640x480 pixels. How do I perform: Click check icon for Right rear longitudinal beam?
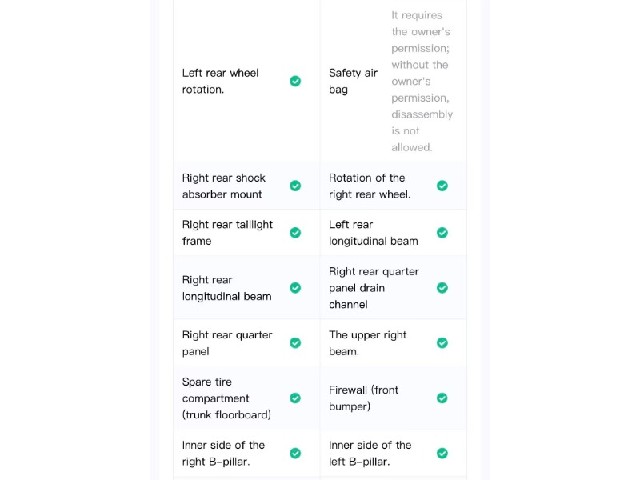tap(296, 288)
